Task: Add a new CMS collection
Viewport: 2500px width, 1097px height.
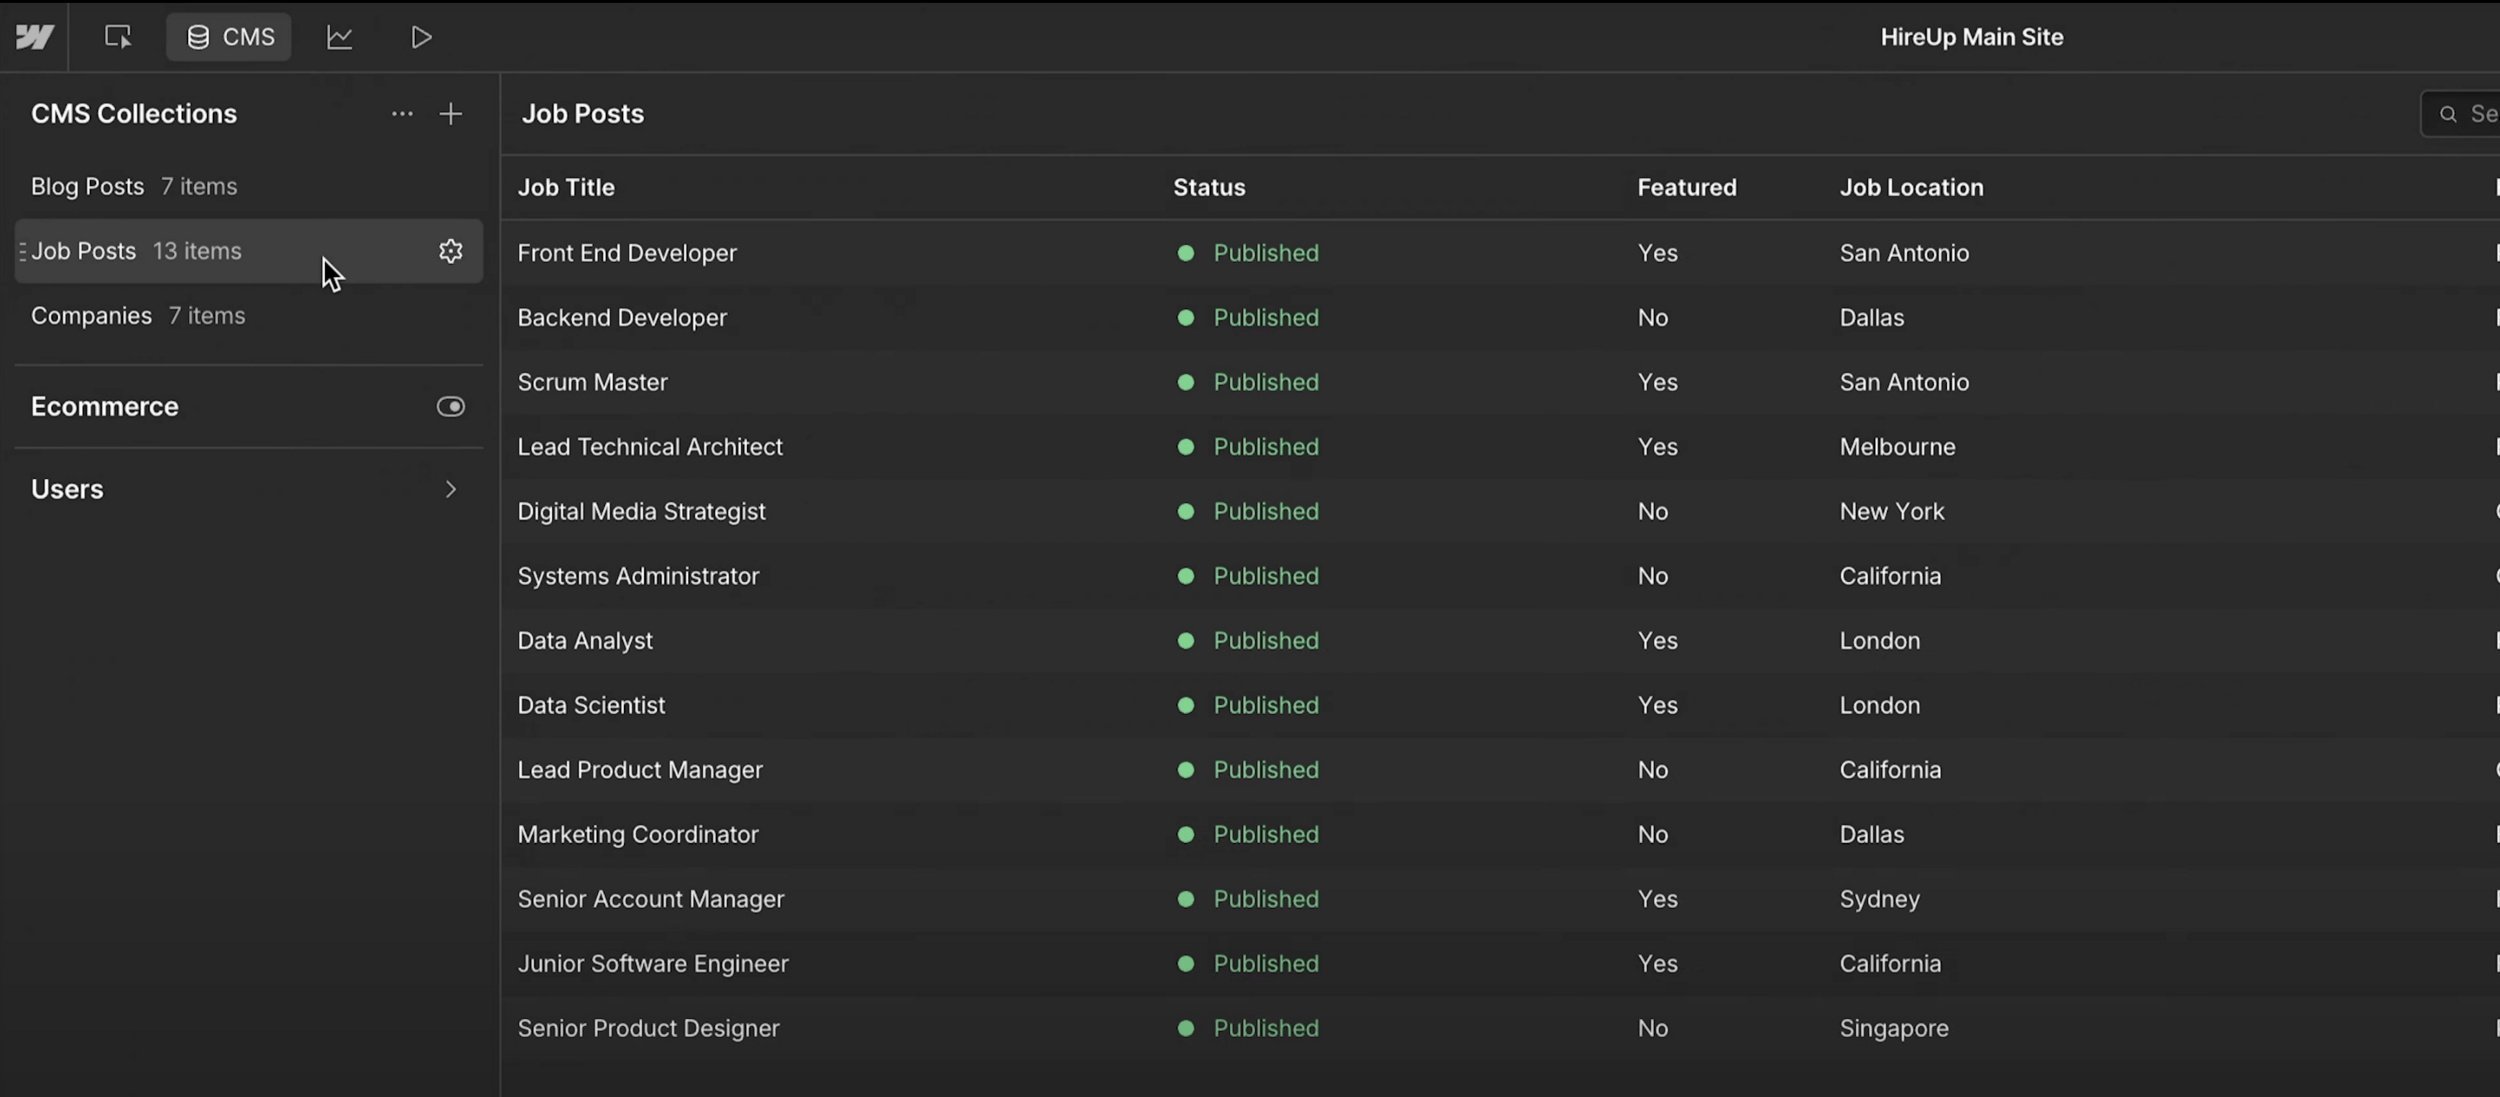Action: click(x=451, y=114)
